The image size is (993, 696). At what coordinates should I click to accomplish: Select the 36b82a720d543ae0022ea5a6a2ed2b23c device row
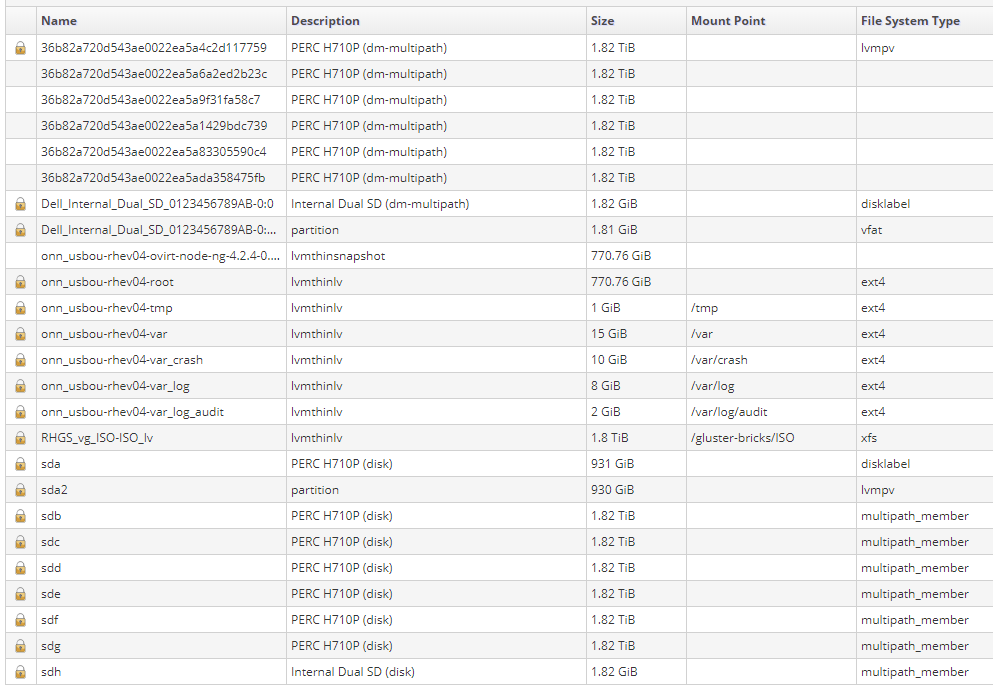click(x=154, y=74)
